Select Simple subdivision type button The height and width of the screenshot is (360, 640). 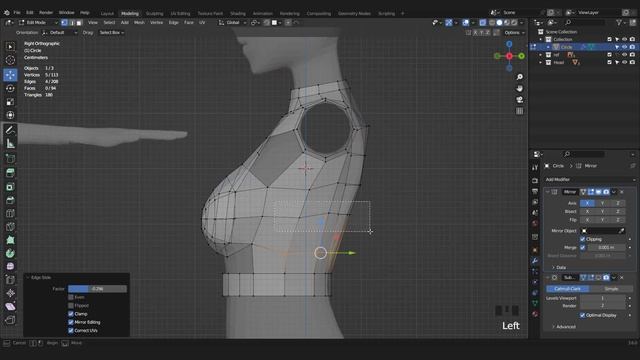point(611,289)
